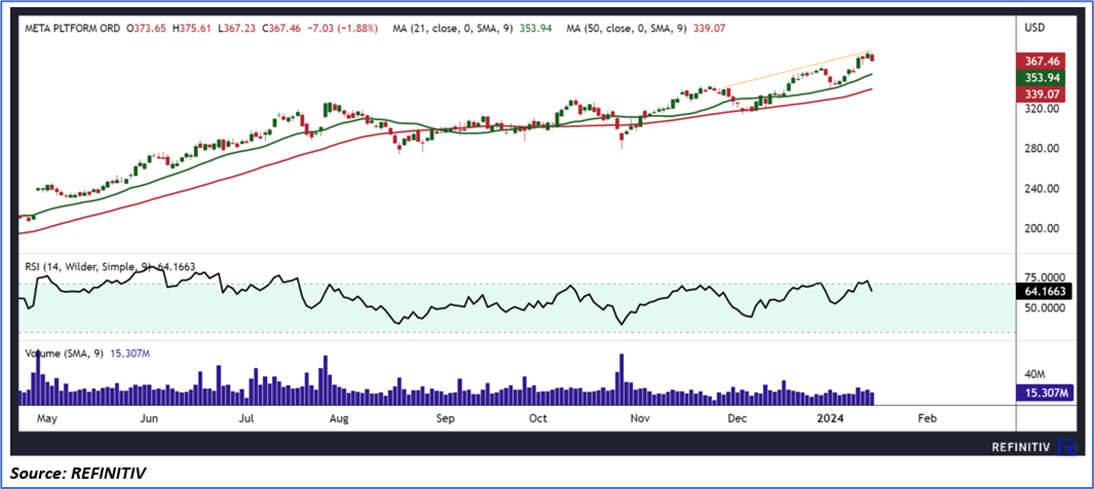Click the 75.0000 RSI axis label
Viewport: 1094px width, 489px height.
click(x=1044, y=277)
